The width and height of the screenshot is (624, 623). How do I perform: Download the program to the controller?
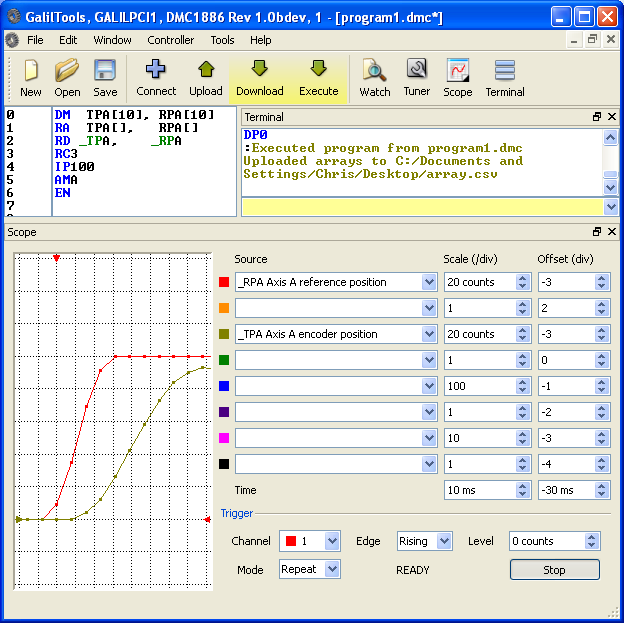260,78
